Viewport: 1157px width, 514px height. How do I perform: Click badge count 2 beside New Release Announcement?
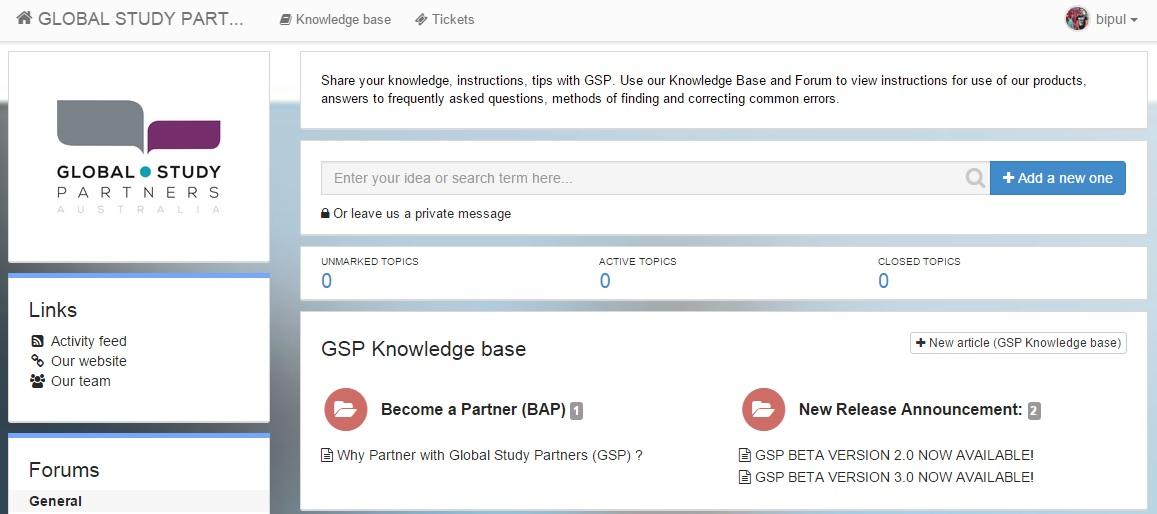point(1034,411)
